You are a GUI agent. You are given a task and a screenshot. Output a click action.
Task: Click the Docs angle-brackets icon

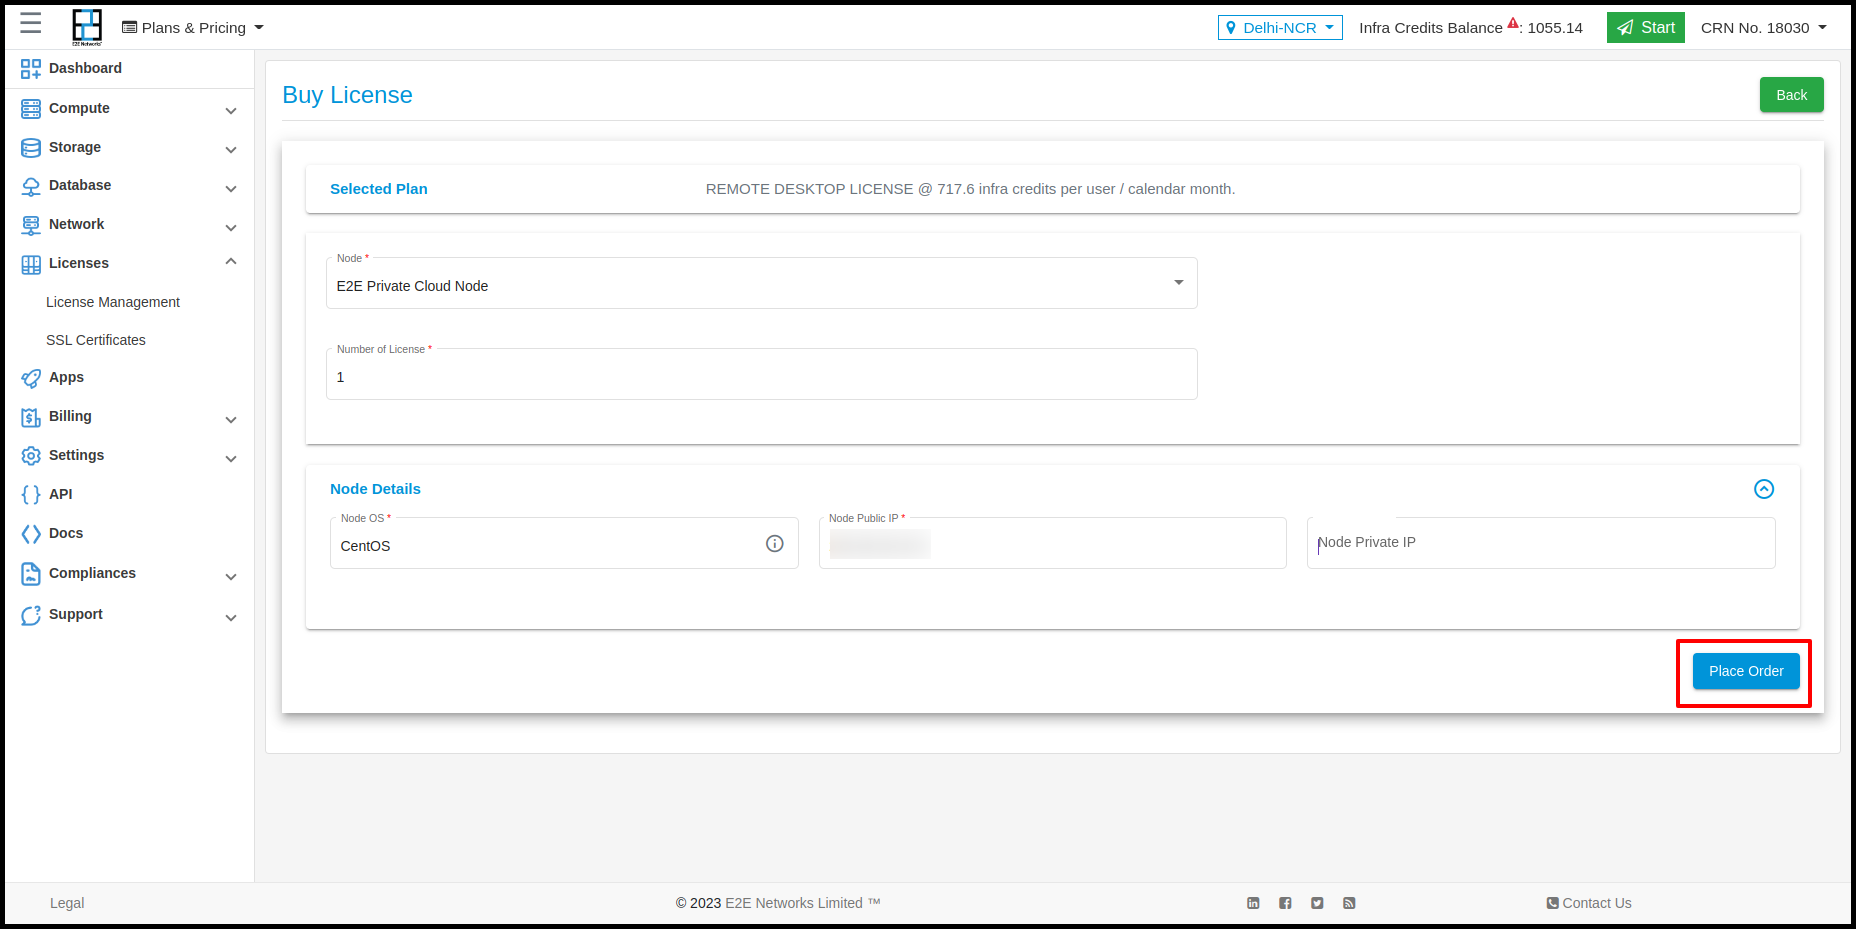[31, 534]
